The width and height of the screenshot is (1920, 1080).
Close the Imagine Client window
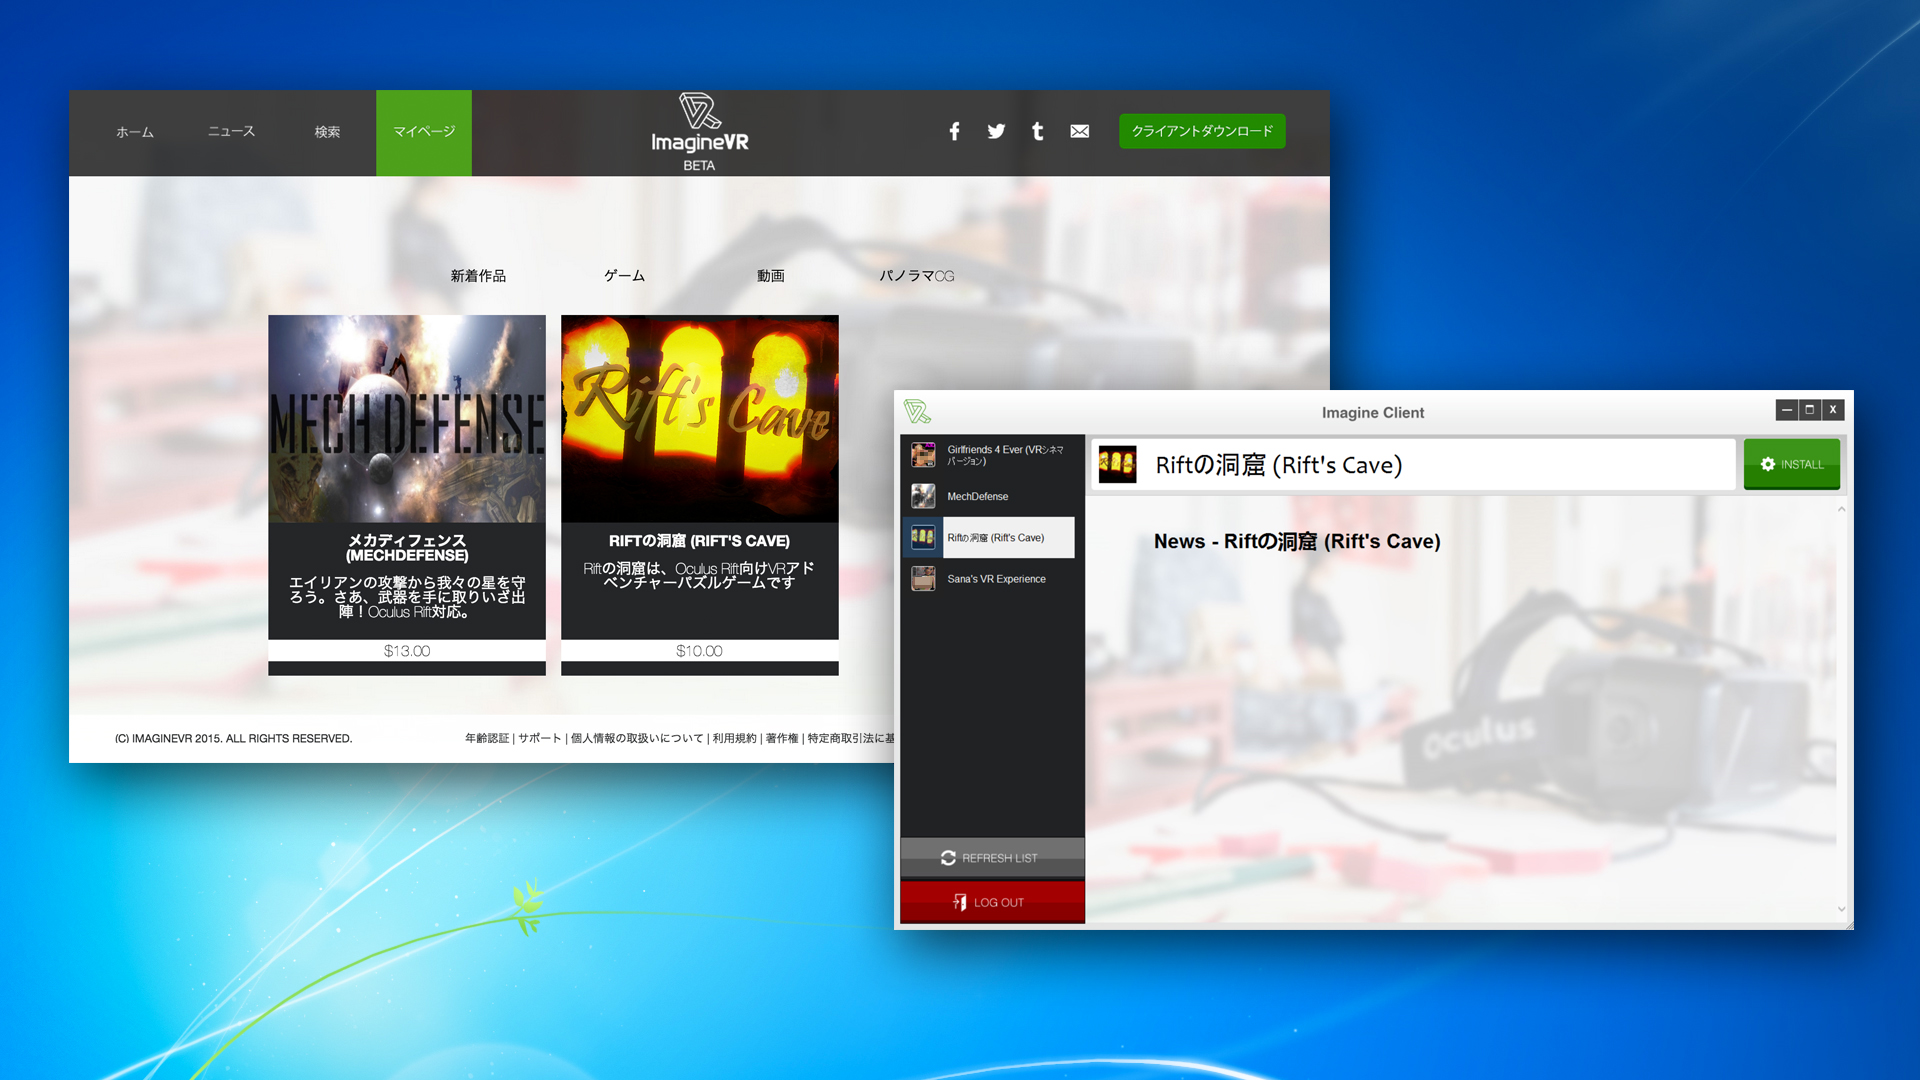pyautogui.click(x=1833, y=410)
